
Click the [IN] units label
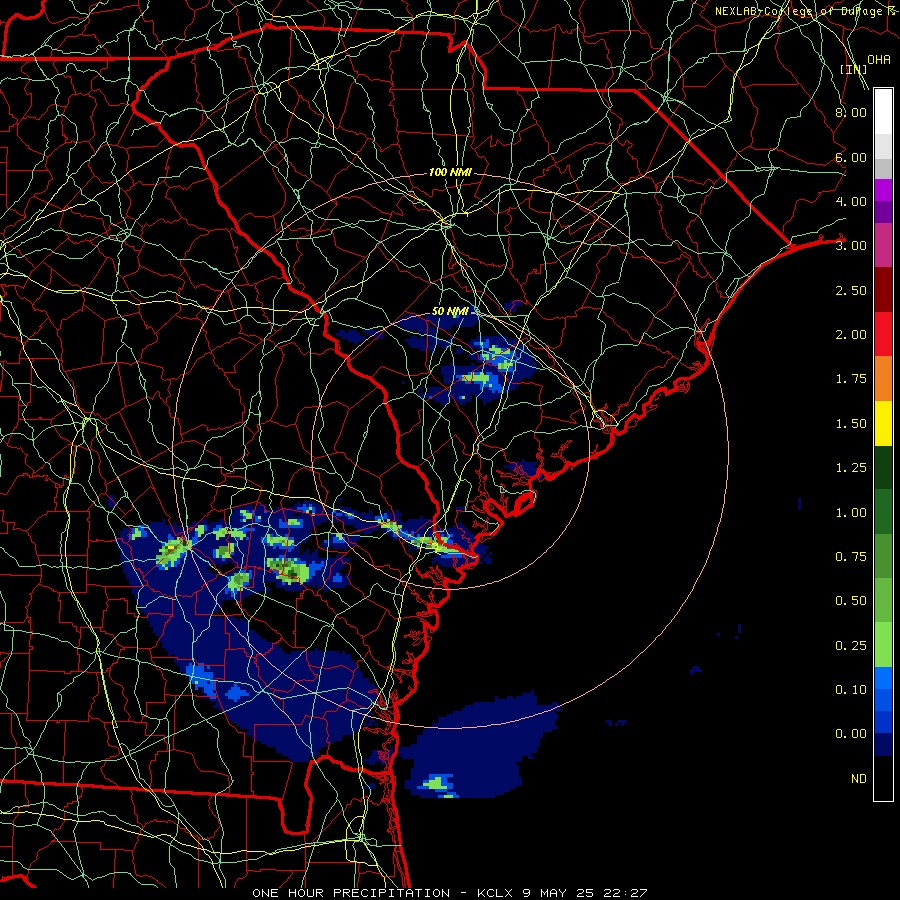pyautogui.click(x=853, y=69)
